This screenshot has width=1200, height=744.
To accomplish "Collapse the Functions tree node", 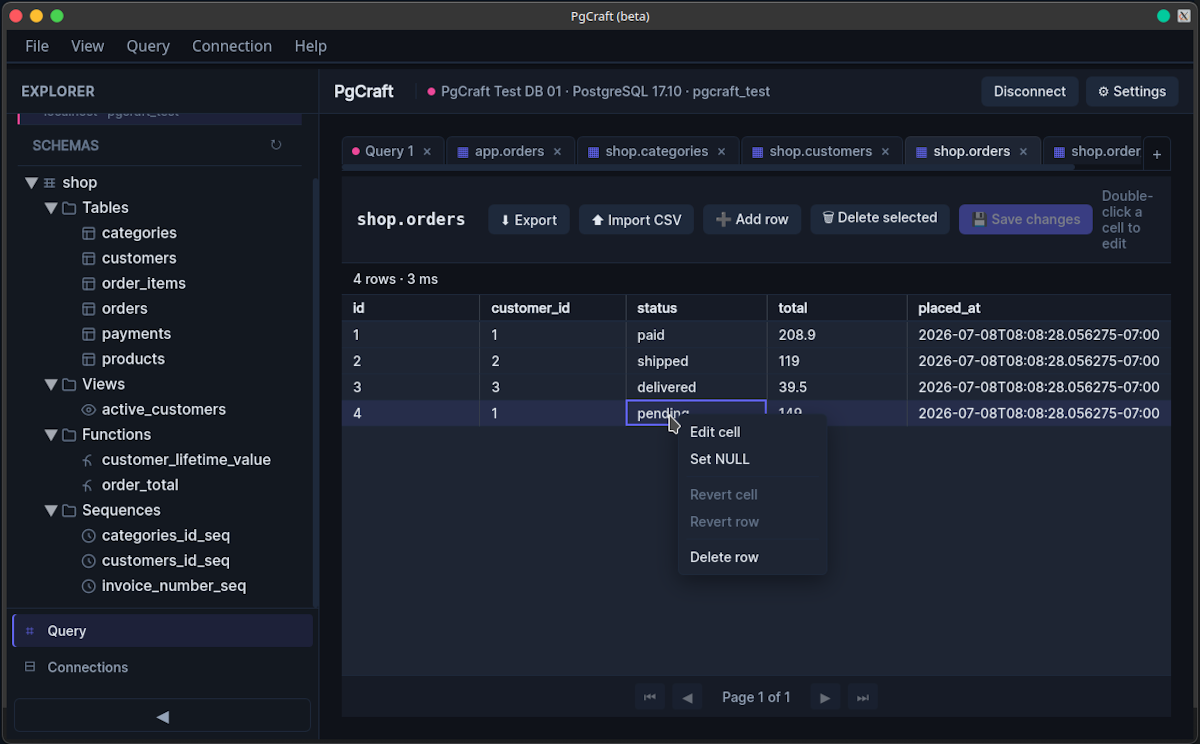I will pyautogui.click(x=51, y=435).
